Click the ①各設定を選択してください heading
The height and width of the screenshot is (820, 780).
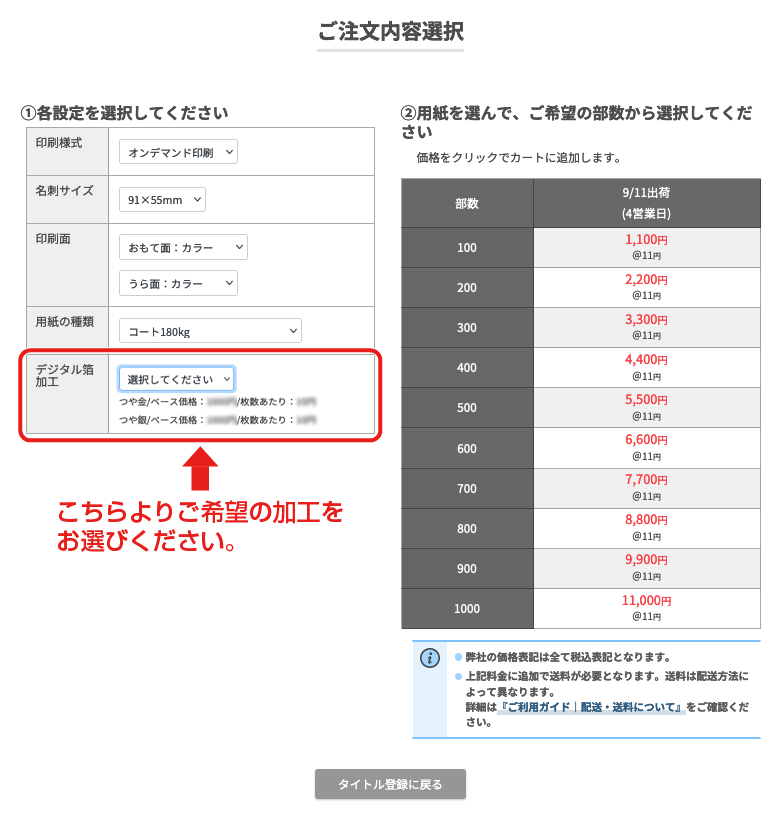click(124, 112)
